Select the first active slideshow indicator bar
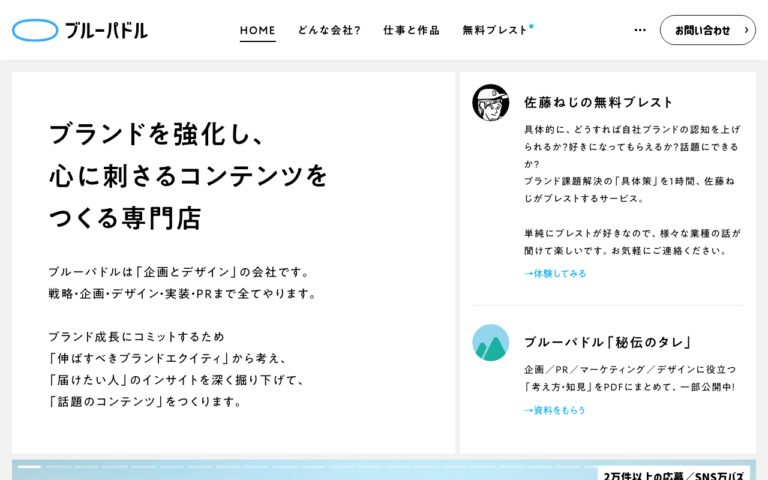This screenshot has height=480, width=768. pyautogui.click(x=29, y=466)
